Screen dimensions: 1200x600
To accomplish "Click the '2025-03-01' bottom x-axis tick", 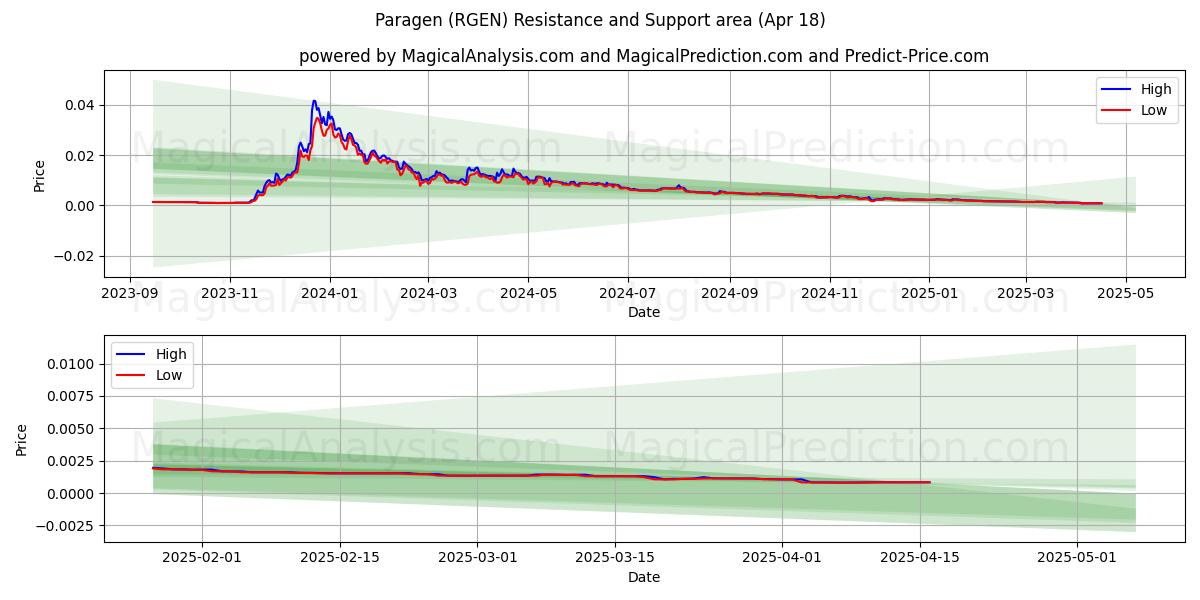I will [x=477, y=557].
